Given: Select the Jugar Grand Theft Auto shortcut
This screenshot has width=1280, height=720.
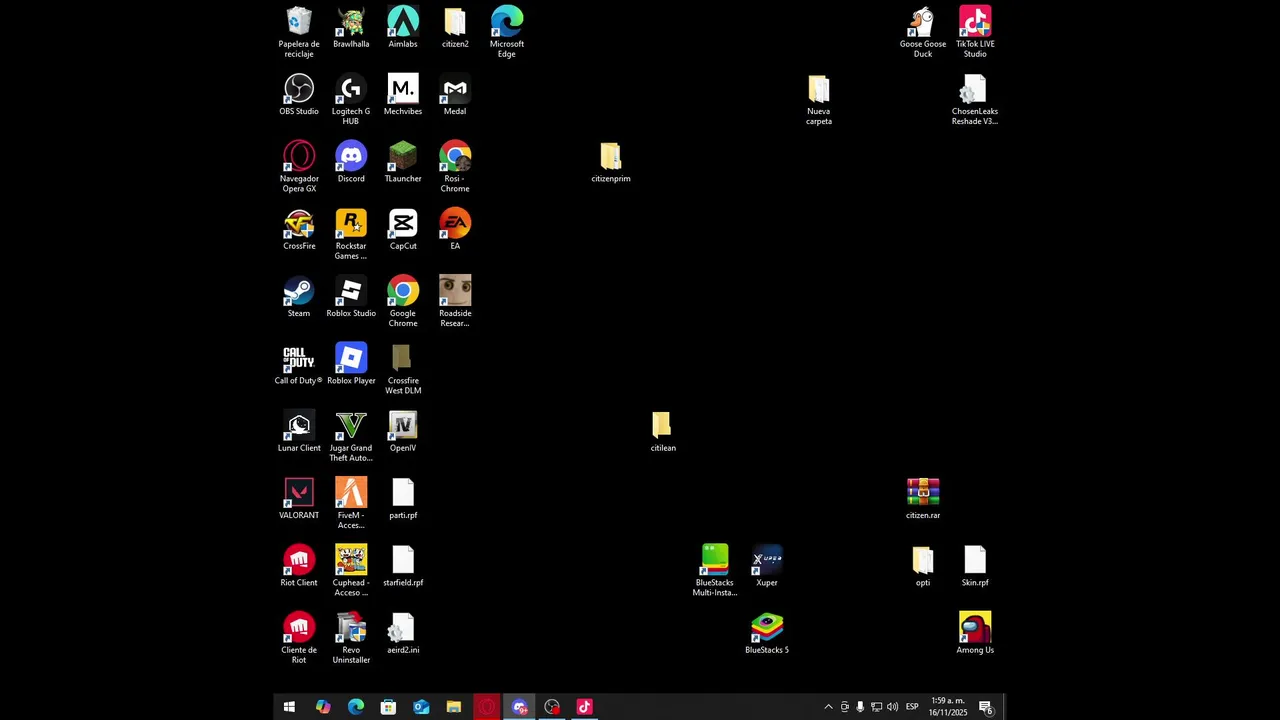Looking at the screenshot, I should 351,436.
